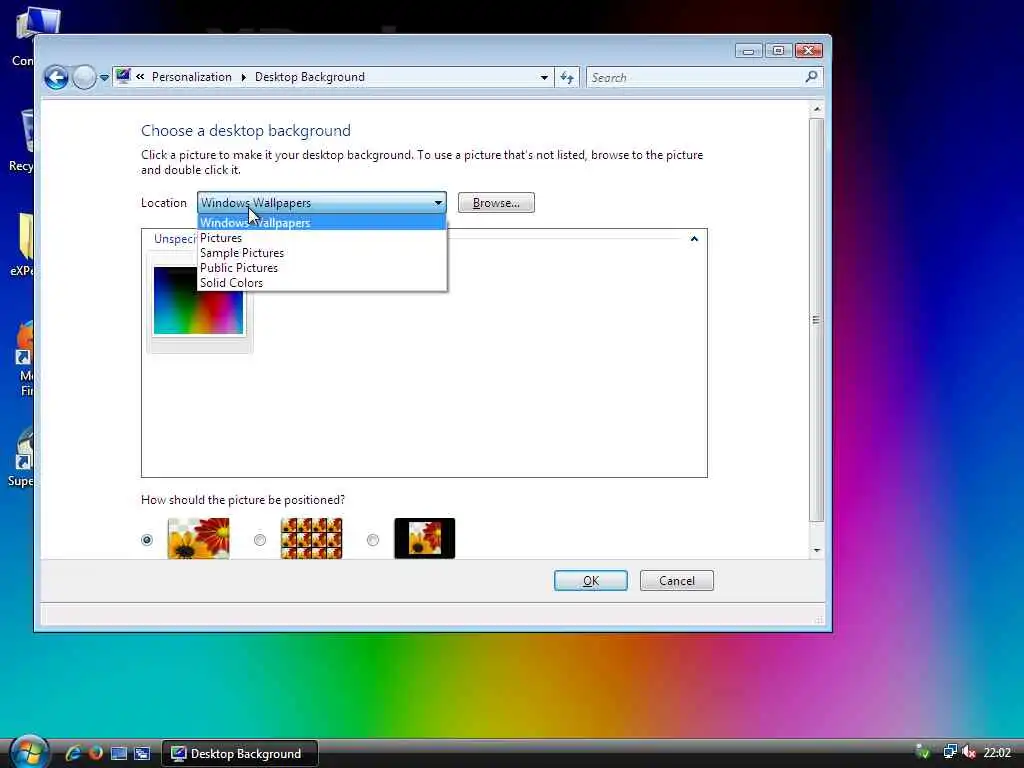
Task: Click the Back navigation arrow
Action: (56, 78)
